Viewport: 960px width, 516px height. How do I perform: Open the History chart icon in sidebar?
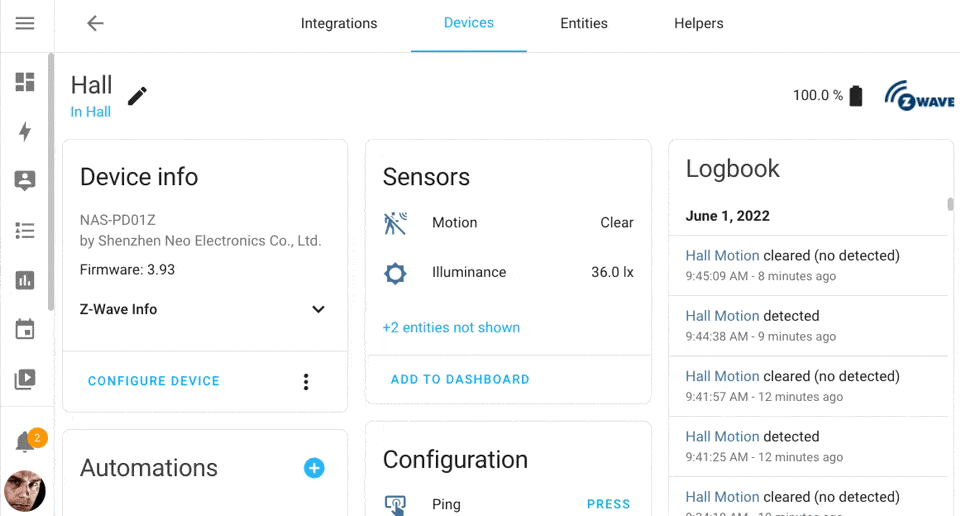coord(25,281)
